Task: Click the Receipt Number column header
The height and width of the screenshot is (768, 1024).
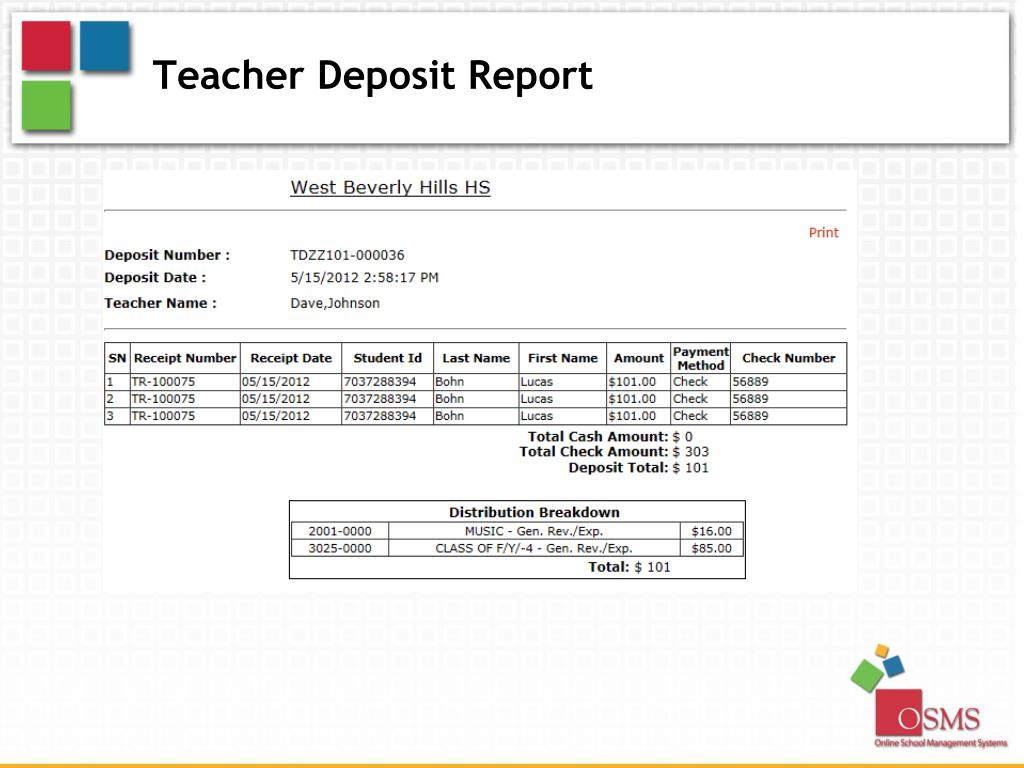Action: pos(185,358)
